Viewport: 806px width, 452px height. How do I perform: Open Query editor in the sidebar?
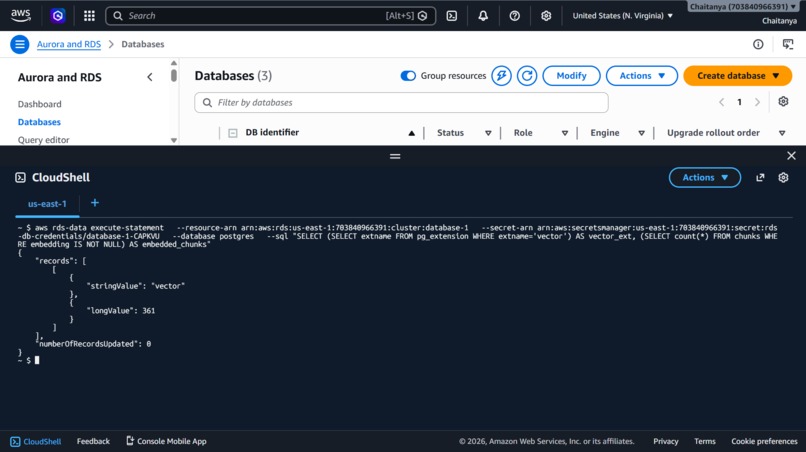(44, 140)
